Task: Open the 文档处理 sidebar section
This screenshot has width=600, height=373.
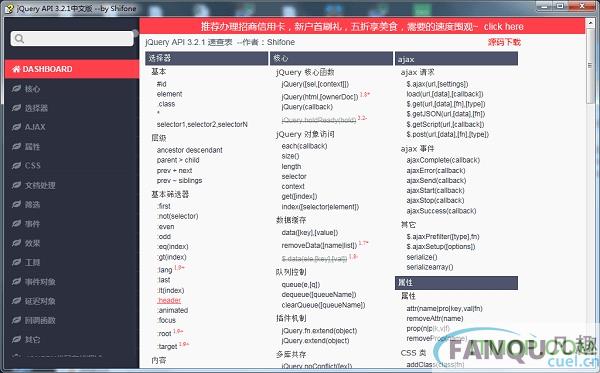Action: (40, 185)
